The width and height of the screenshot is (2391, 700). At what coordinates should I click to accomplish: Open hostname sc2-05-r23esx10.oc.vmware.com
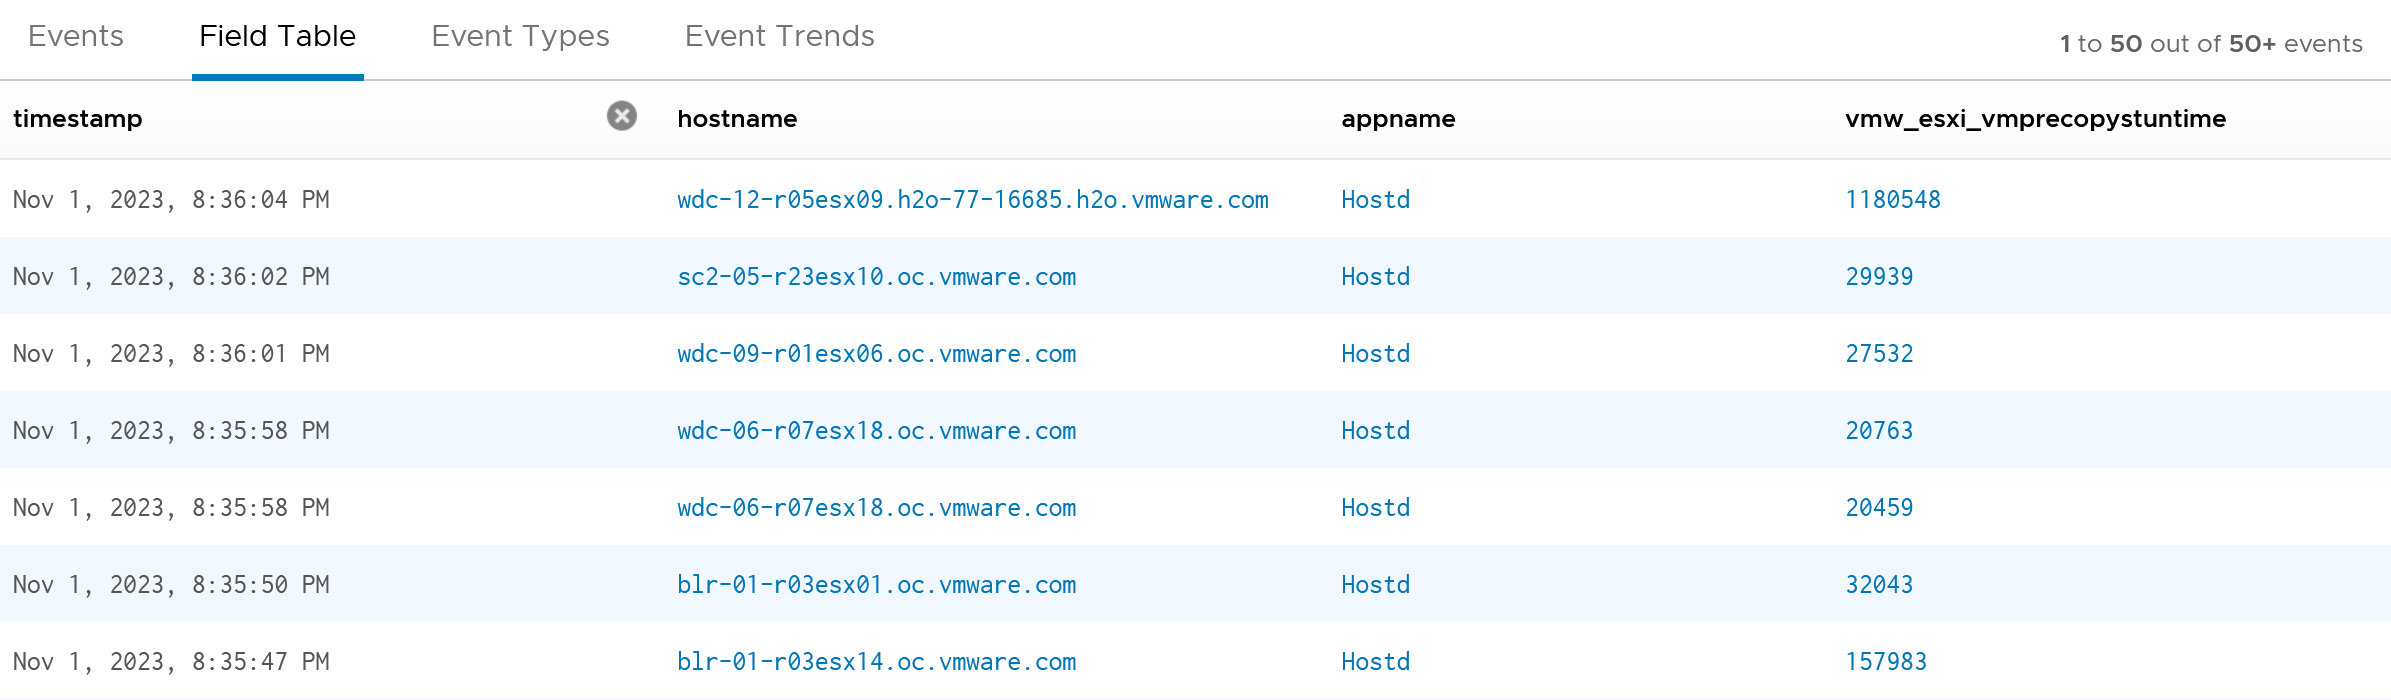(877, 277)
